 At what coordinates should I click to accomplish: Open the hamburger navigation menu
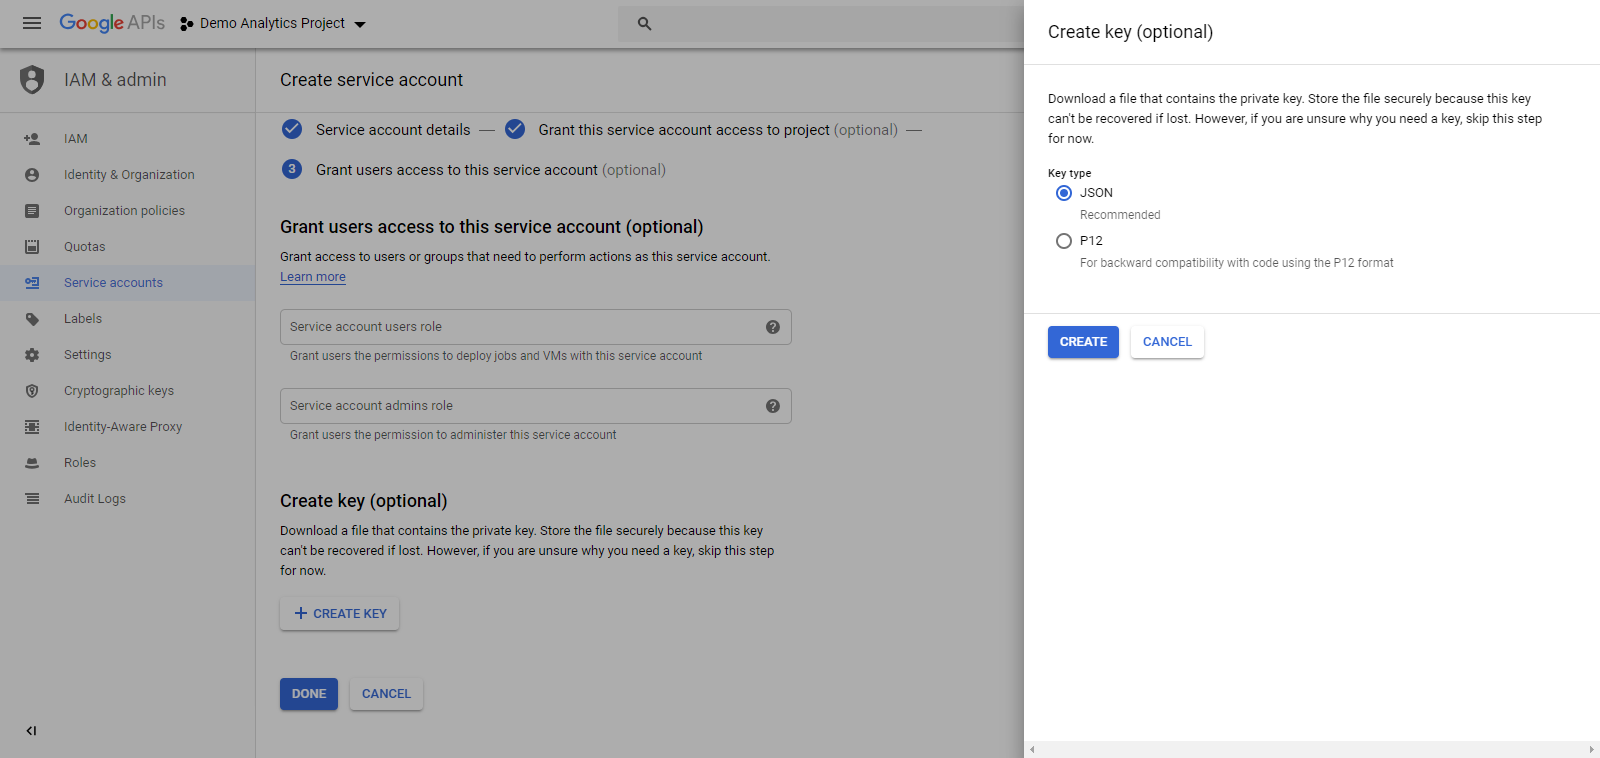click(32, 23)
